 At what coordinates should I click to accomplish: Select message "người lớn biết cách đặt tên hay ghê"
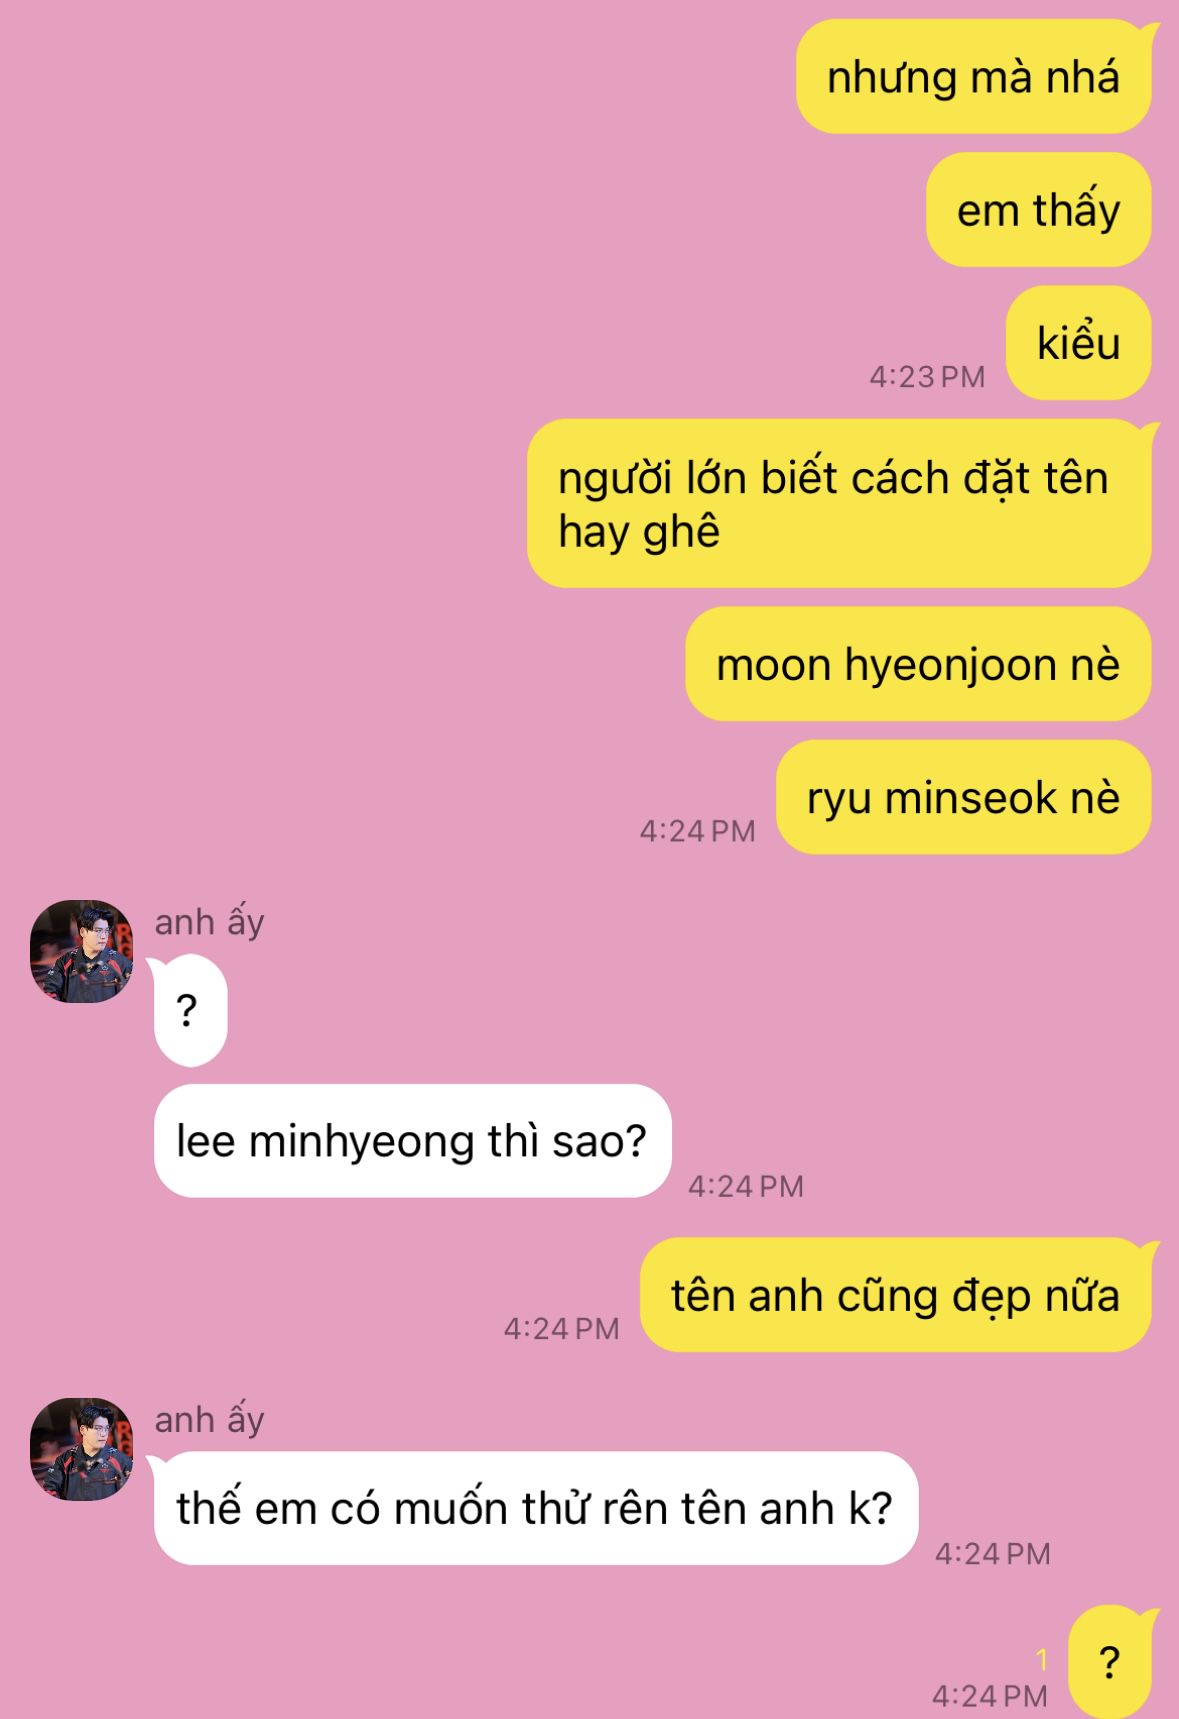click(839, 503)
